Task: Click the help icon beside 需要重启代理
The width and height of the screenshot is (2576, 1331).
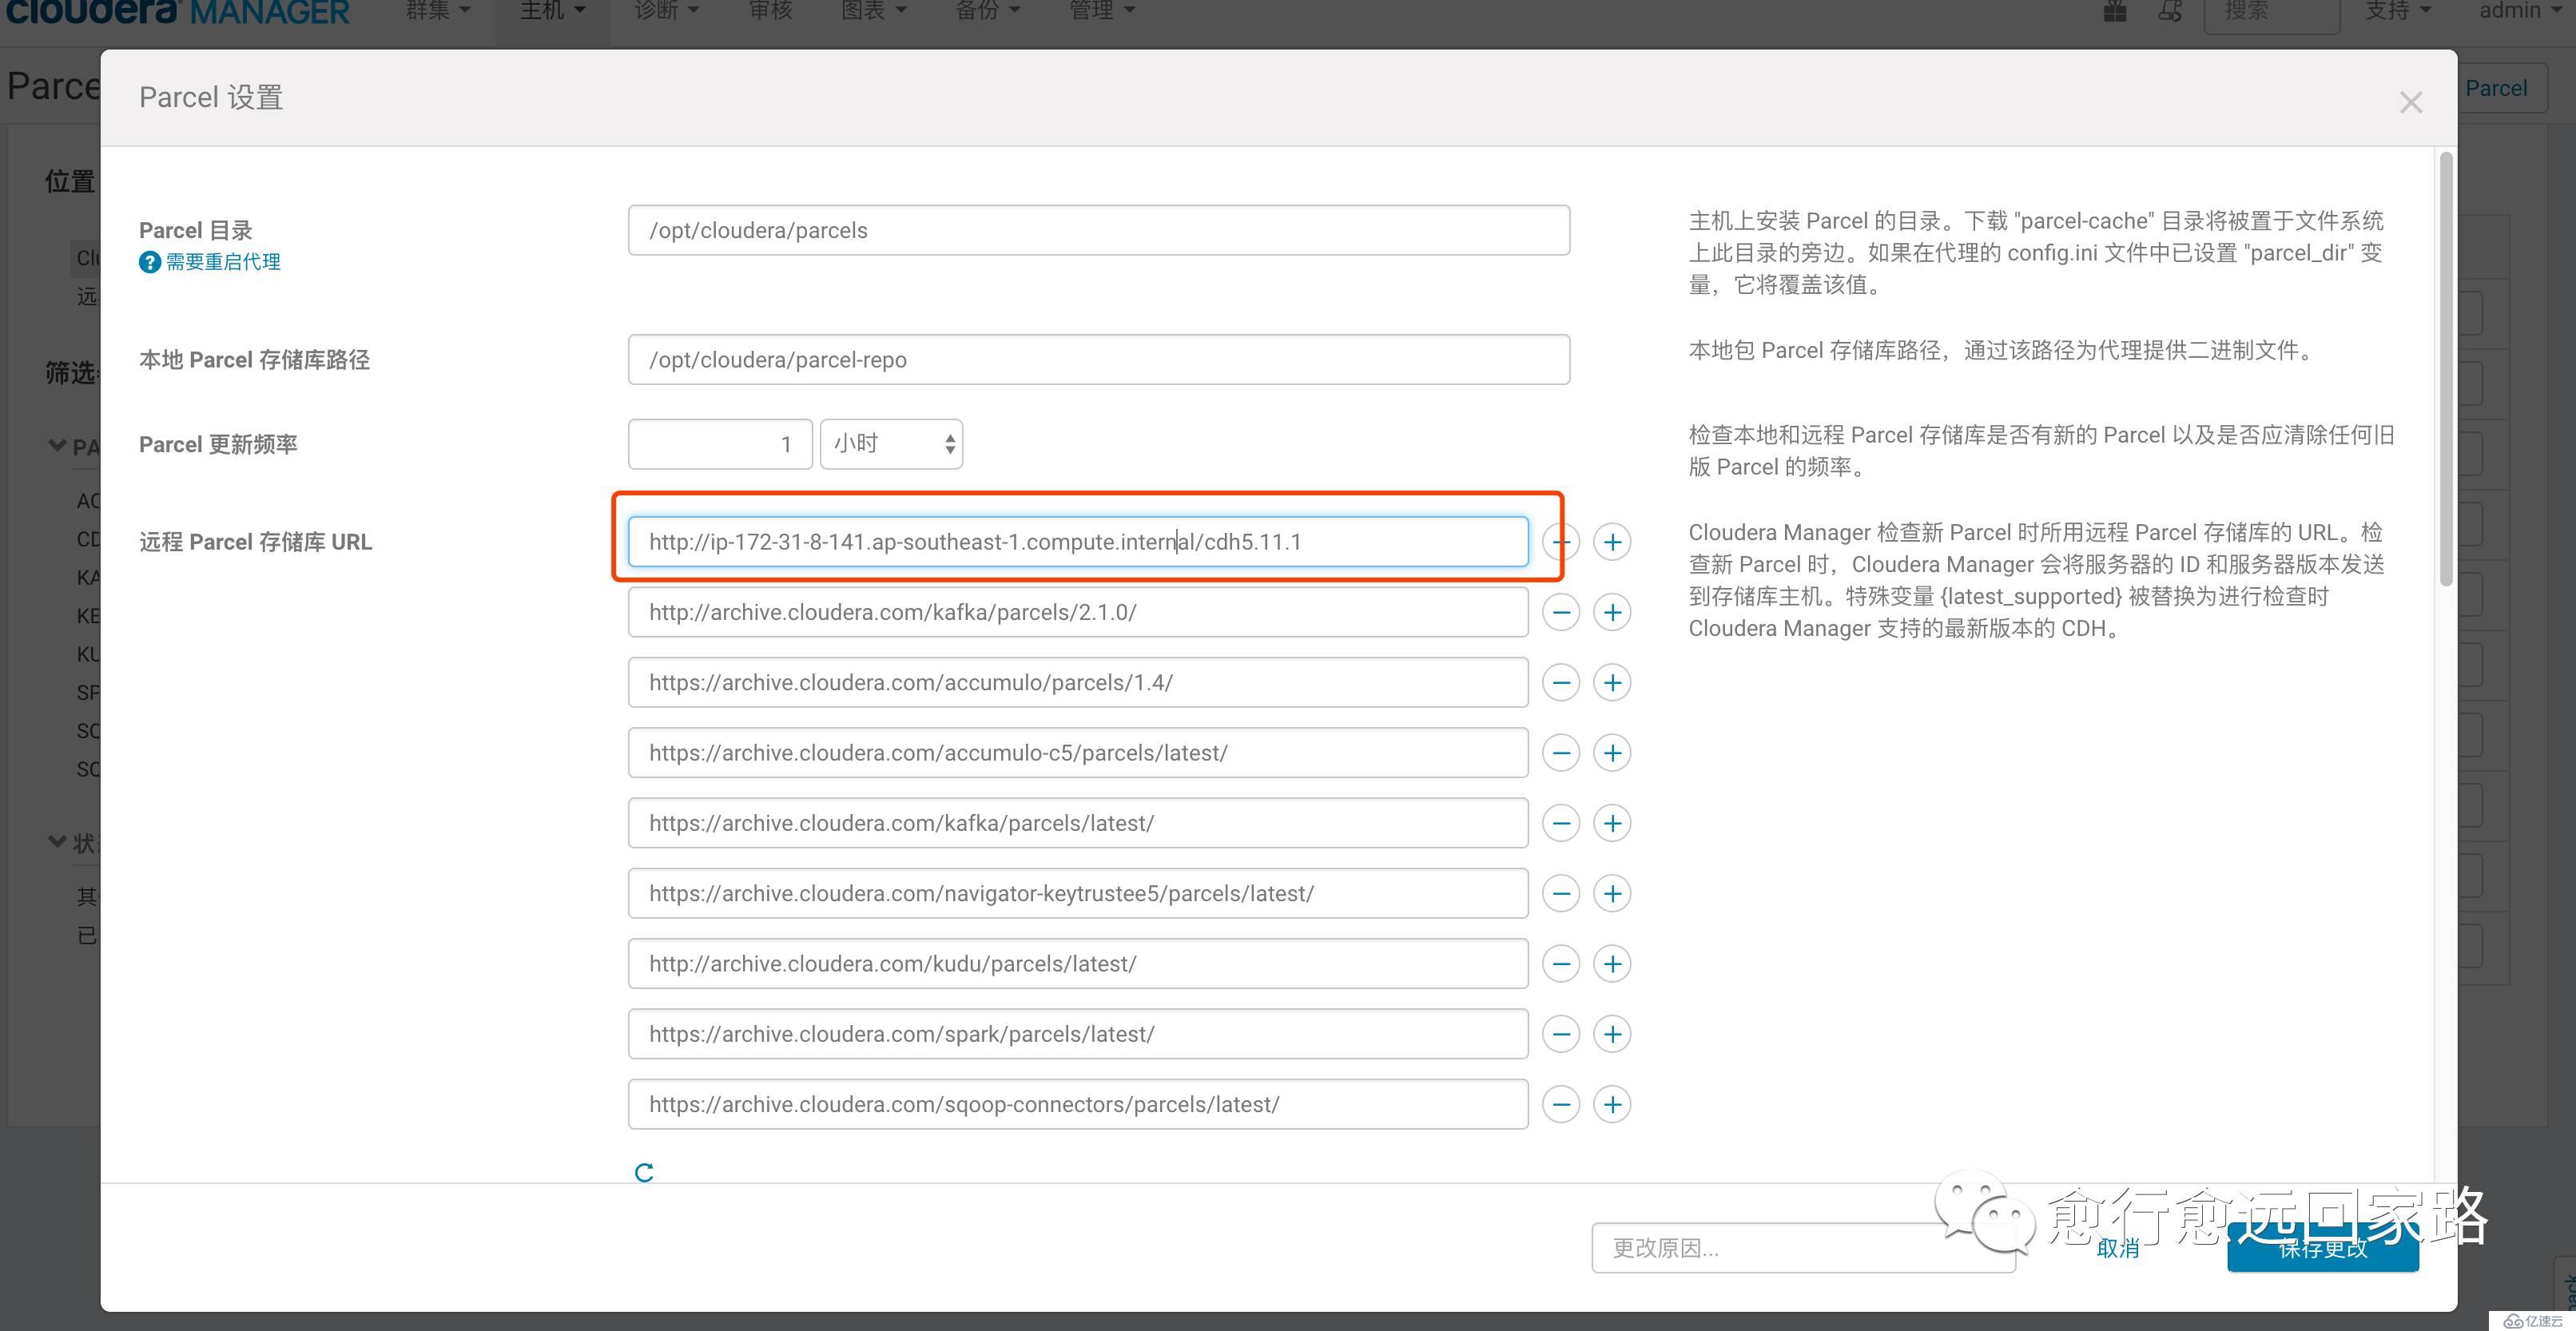Action: point(149,262)
